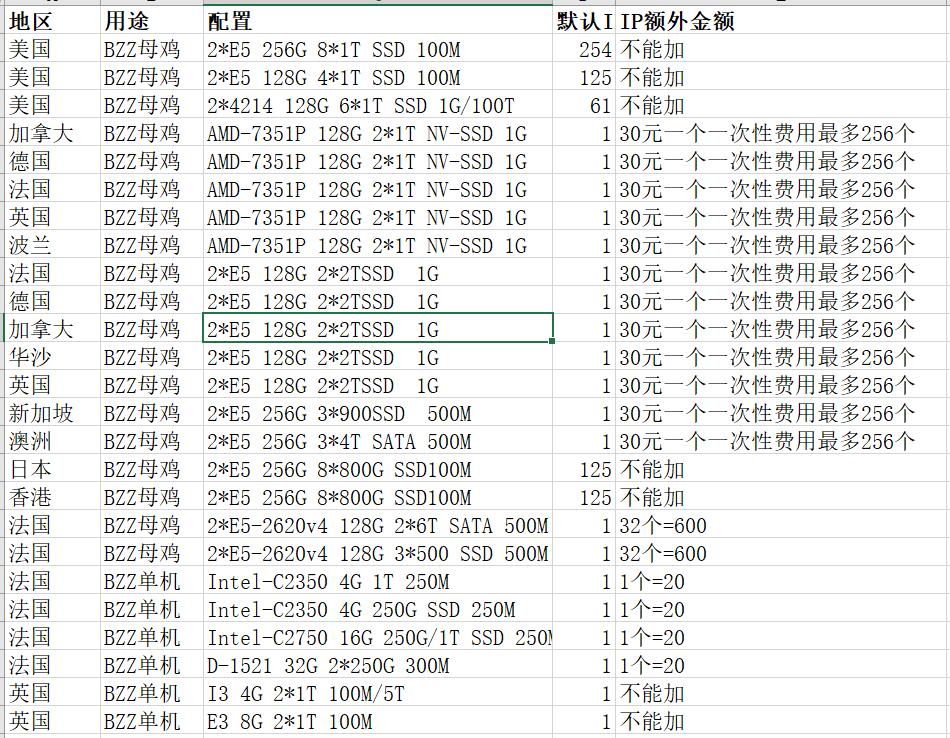
Task: Select the cell containing 254
Action: coord(583,49)
